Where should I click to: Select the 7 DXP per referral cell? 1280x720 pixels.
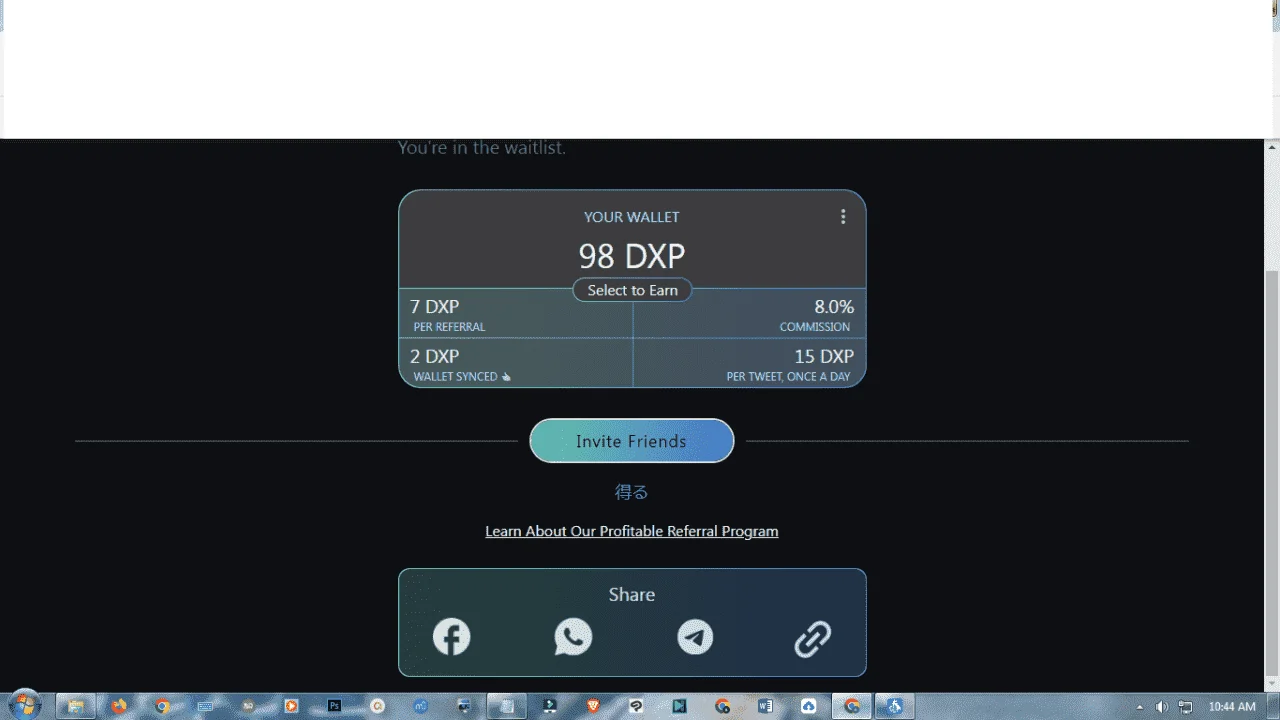click(x=516, y=314)
